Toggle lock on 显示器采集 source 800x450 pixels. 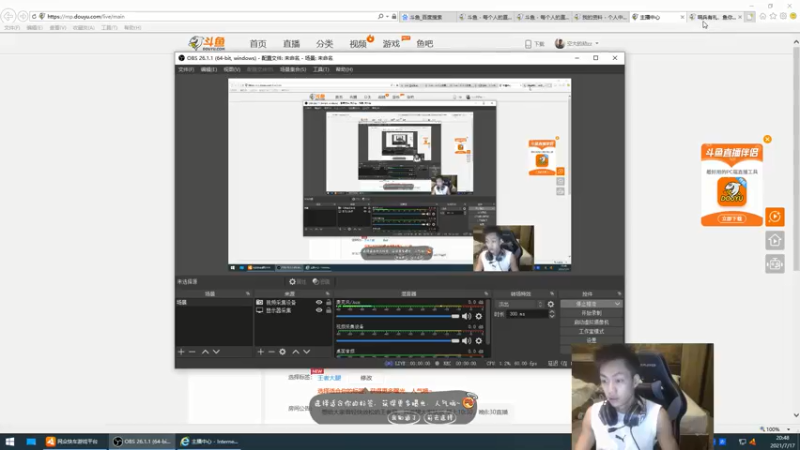pyautogui.click(x=329, y=310)
